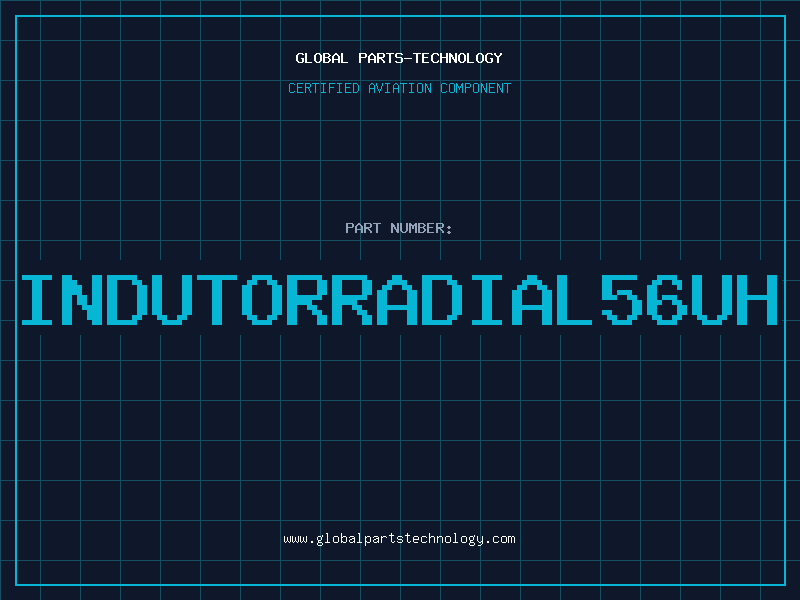800x600 pixels.
Task: Click the PART NUMBER: label
Action: pyautogui.click(x=399, y=228)
